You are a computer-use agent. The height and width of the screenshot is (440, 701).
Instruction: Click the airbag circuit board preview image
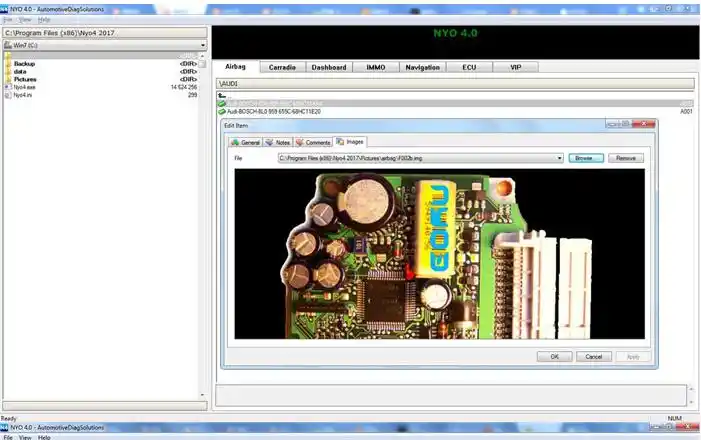pyautogui.click(x=439, y=254)
